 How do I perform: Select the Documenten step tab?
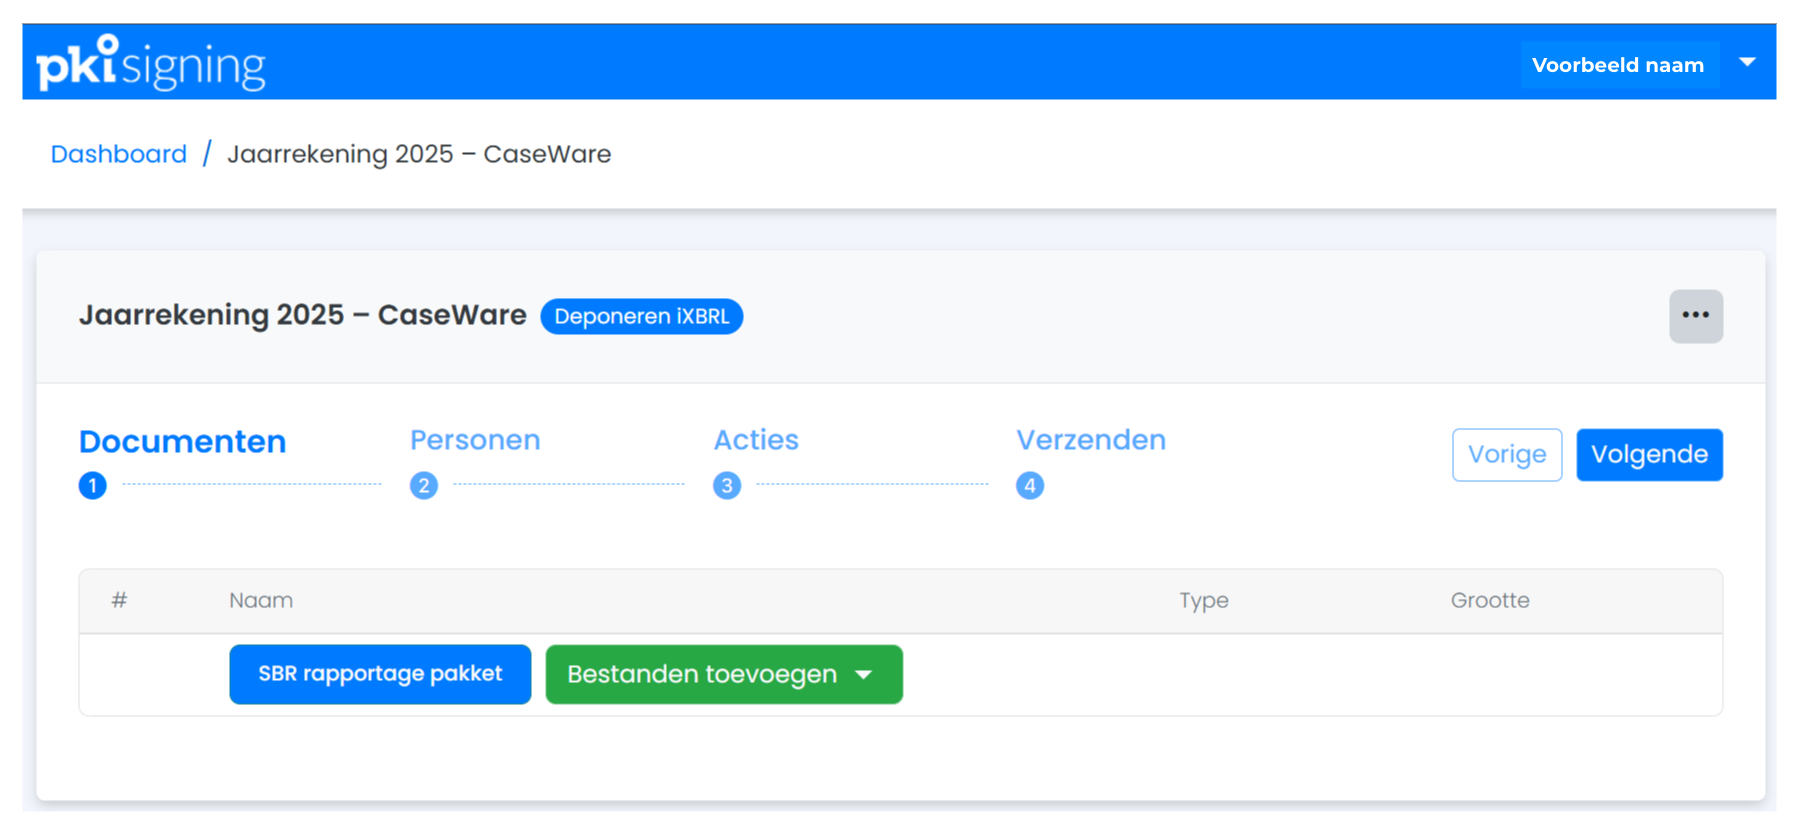183,441
